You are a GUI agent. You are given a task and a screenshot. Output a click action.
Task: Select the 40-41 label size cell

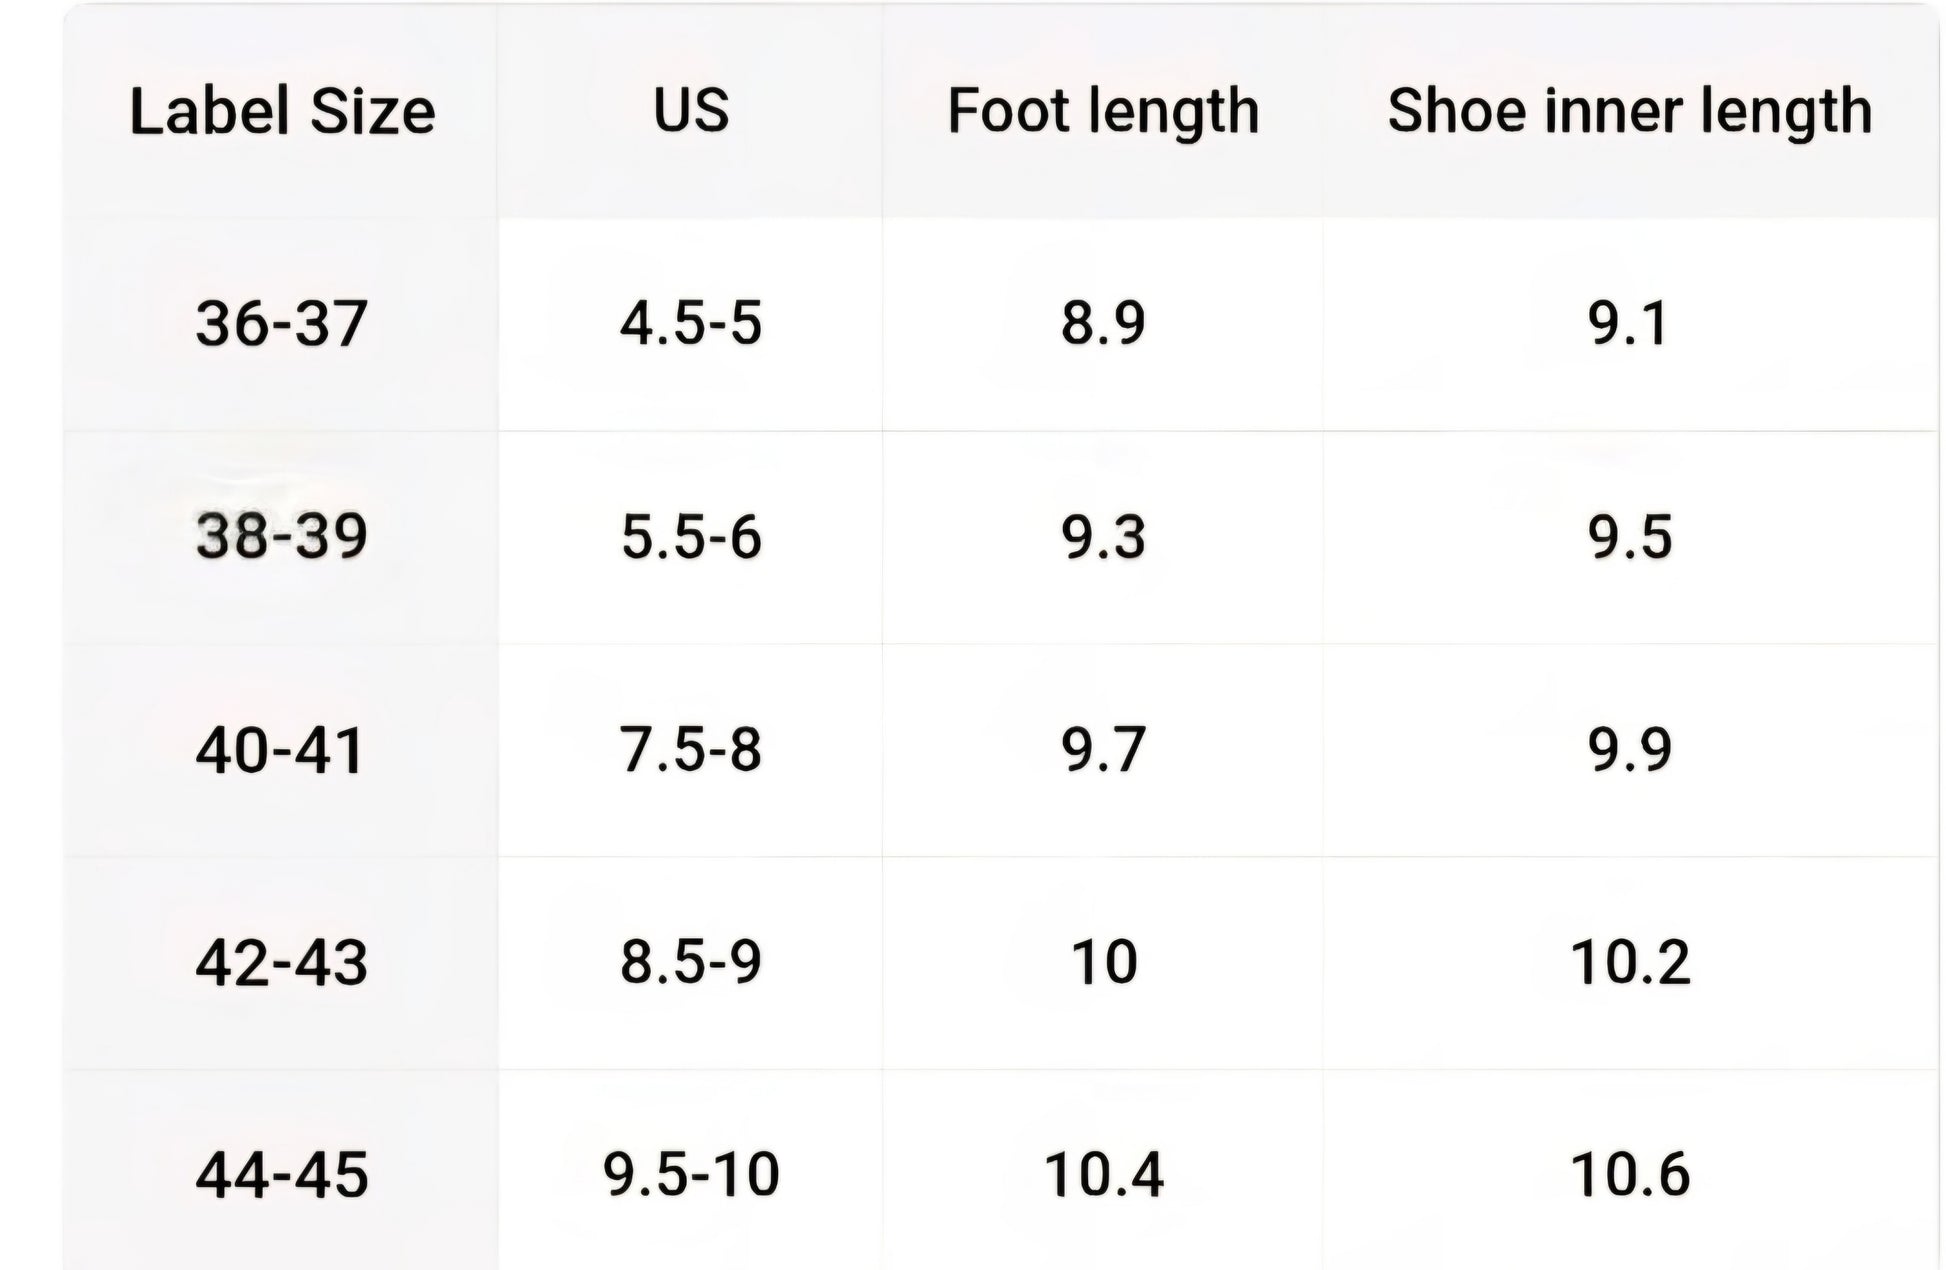(x=280, y=750)
